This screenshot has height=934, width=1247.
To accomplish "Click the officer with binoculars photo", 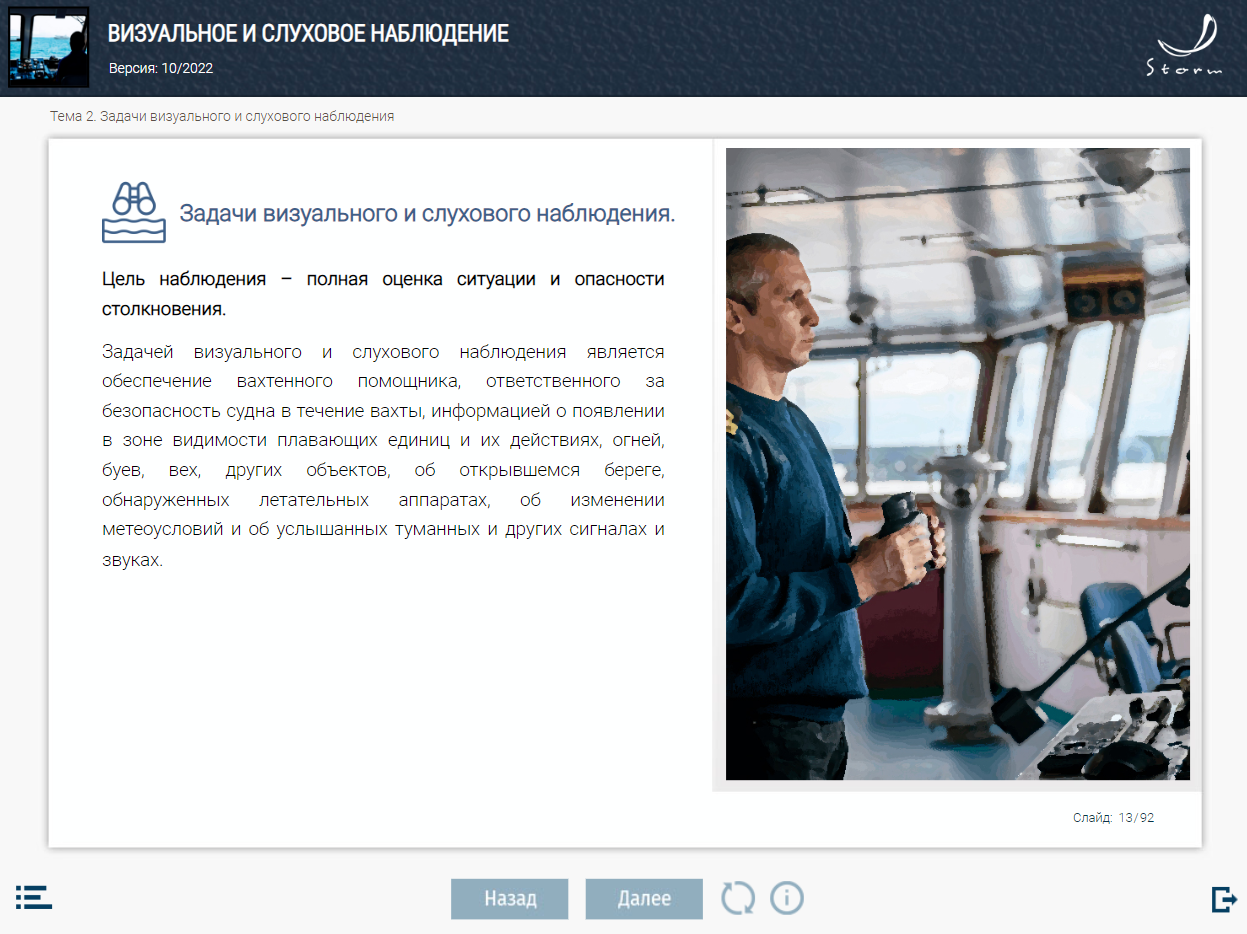I will pyautogui.click(x=958, y=464).
